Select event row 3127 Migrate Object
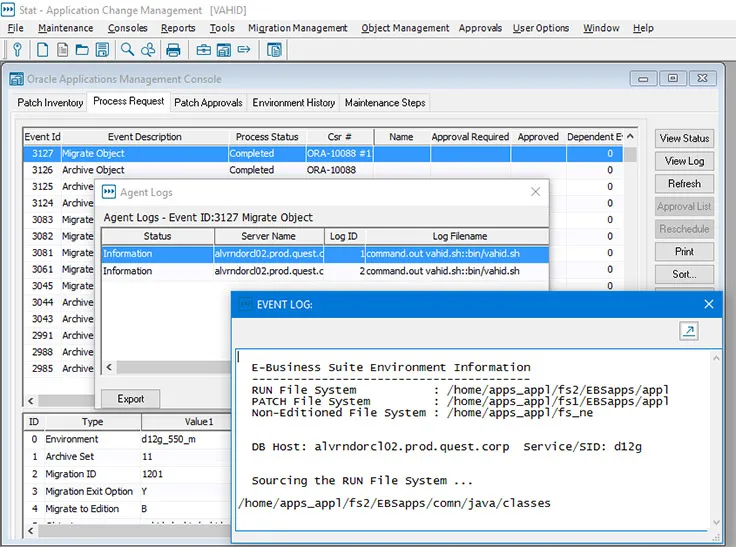Screen dimensions: 736x547 point(323,154)
